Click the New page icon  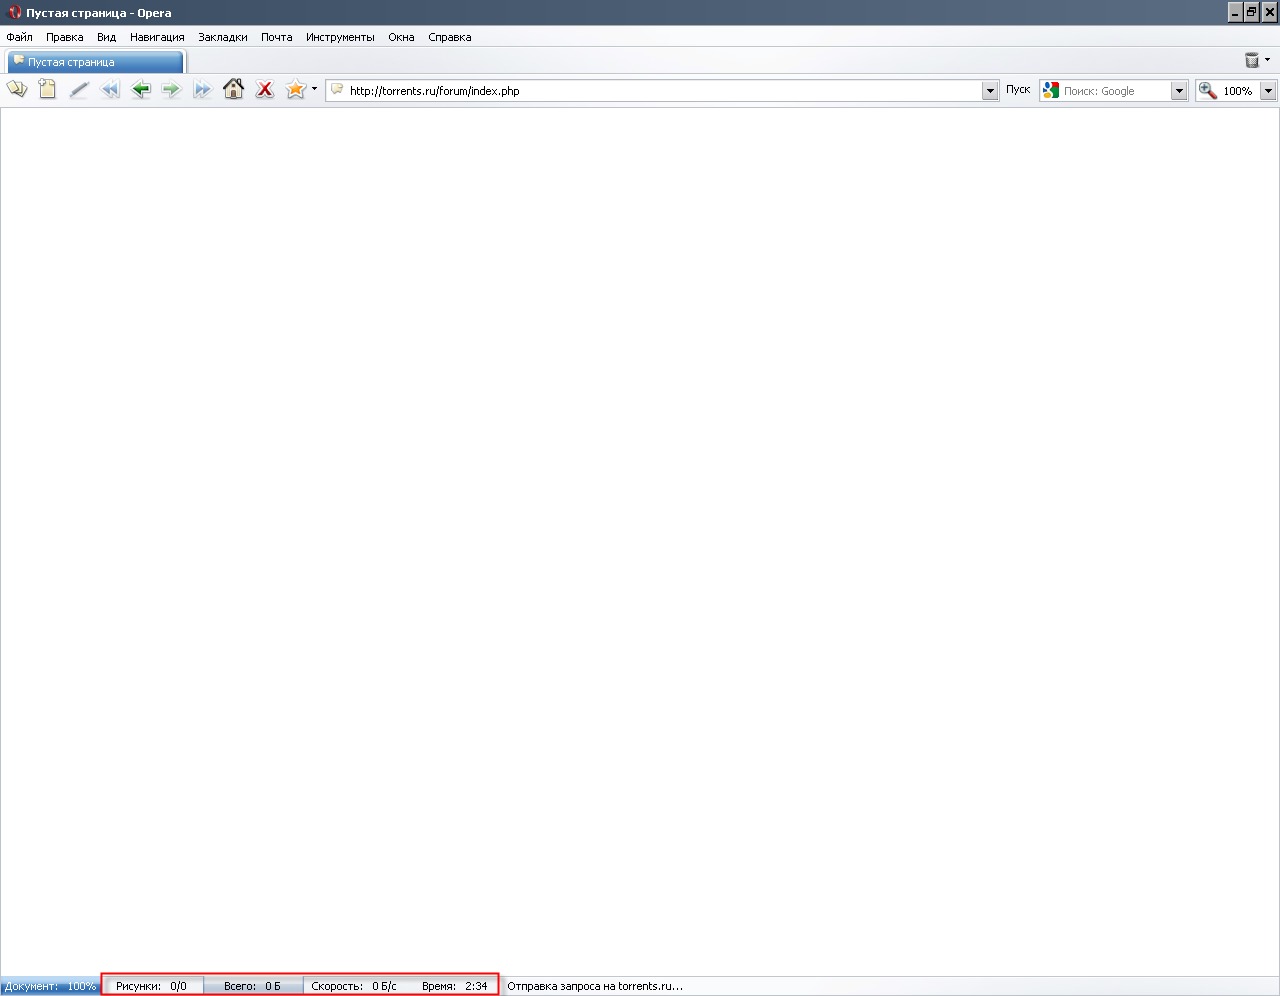47,90
